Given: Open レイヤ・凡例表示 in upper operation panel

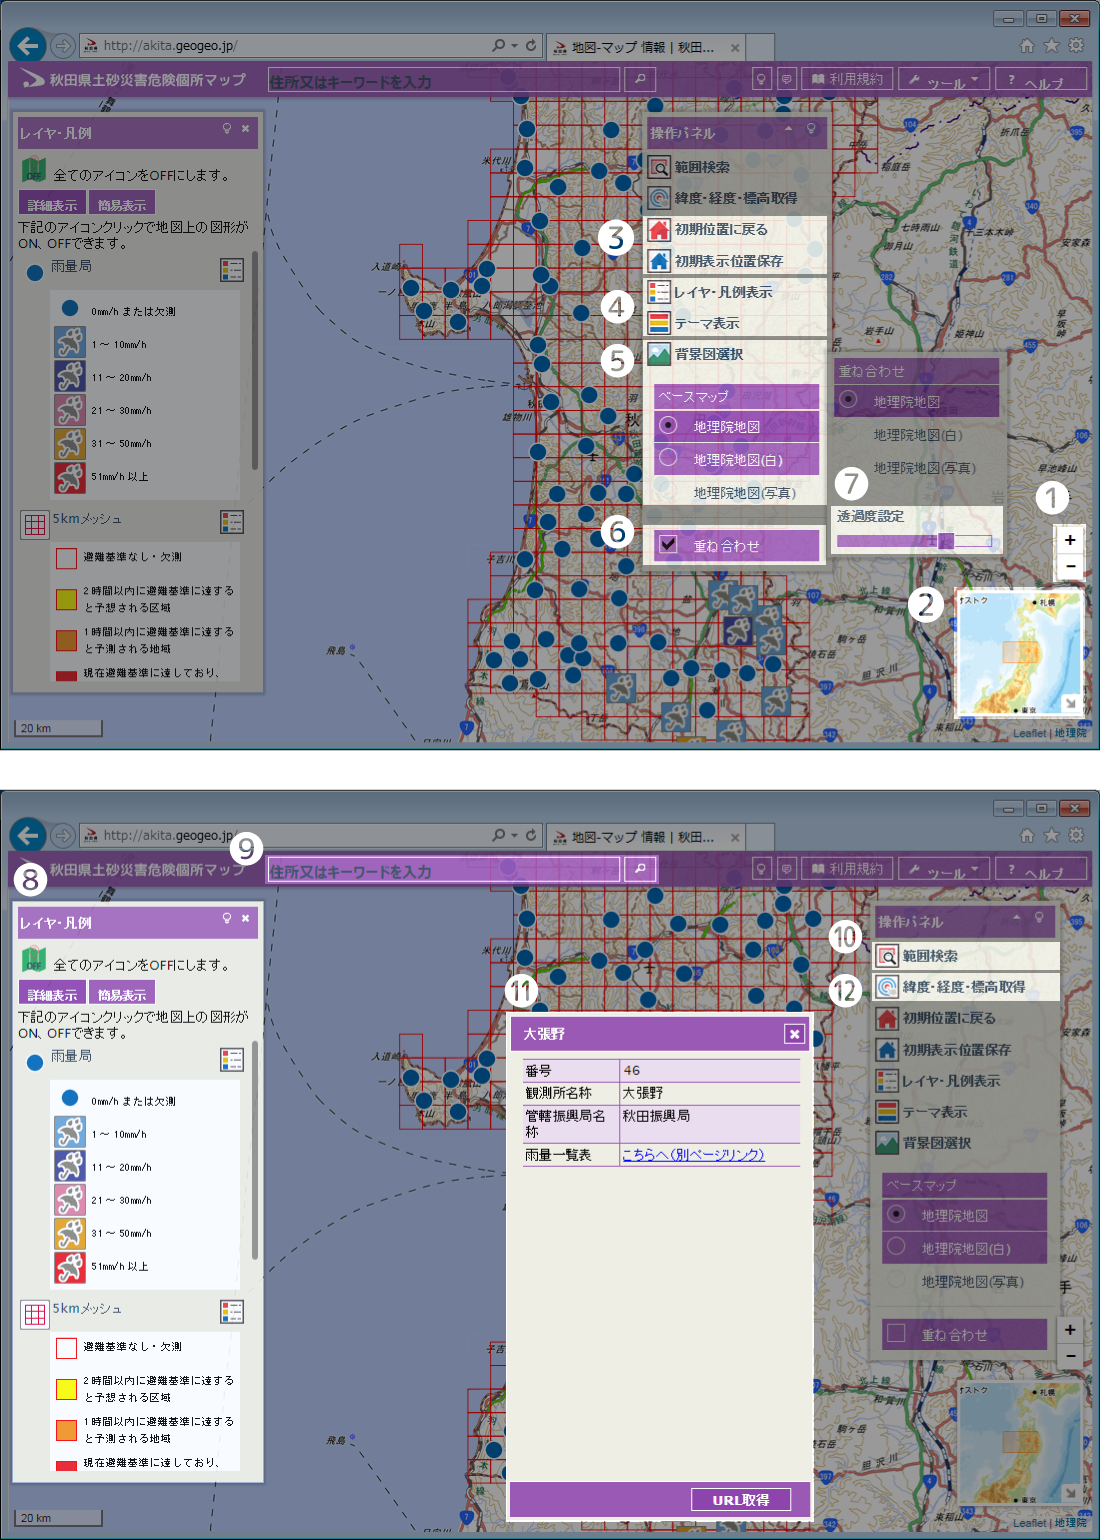Looking at the screenshot, I should point(736,292).
